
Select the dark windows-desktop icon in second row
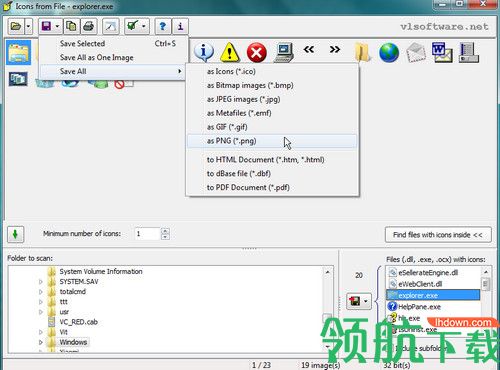(x=18, y=79)
